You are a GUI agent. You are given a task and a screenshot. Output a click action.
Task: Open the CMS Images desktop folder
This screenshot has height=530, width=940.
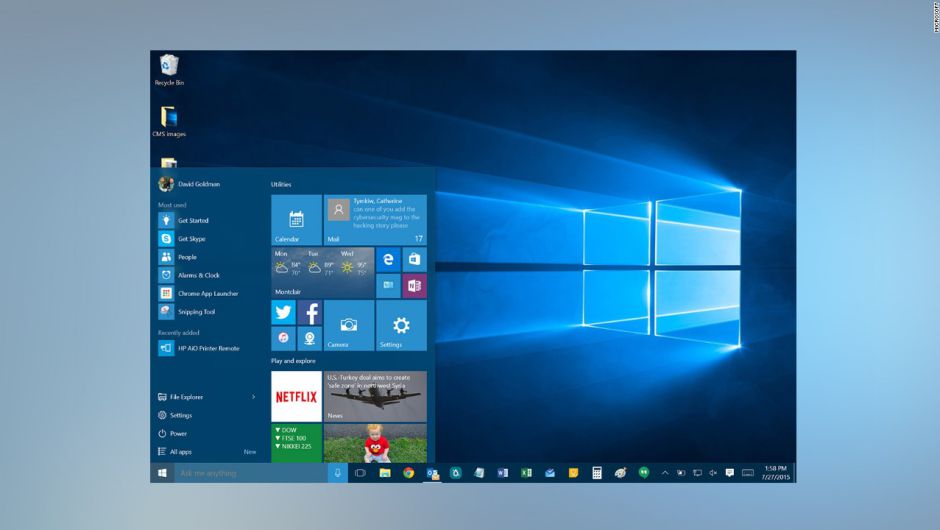click(x=169, y=122)
